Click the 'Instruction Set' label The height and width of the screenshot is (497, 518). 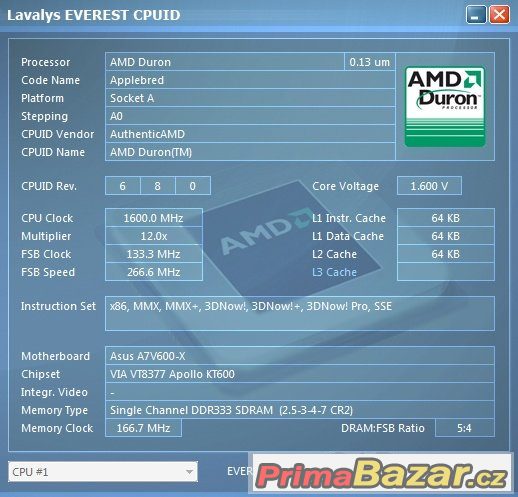(58, 306)
